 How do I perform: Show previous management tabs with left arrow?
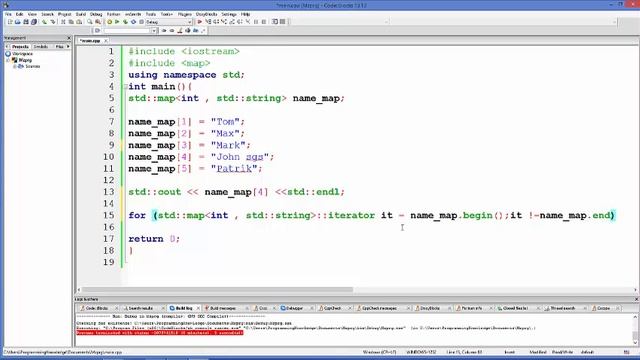click(7, 47)
